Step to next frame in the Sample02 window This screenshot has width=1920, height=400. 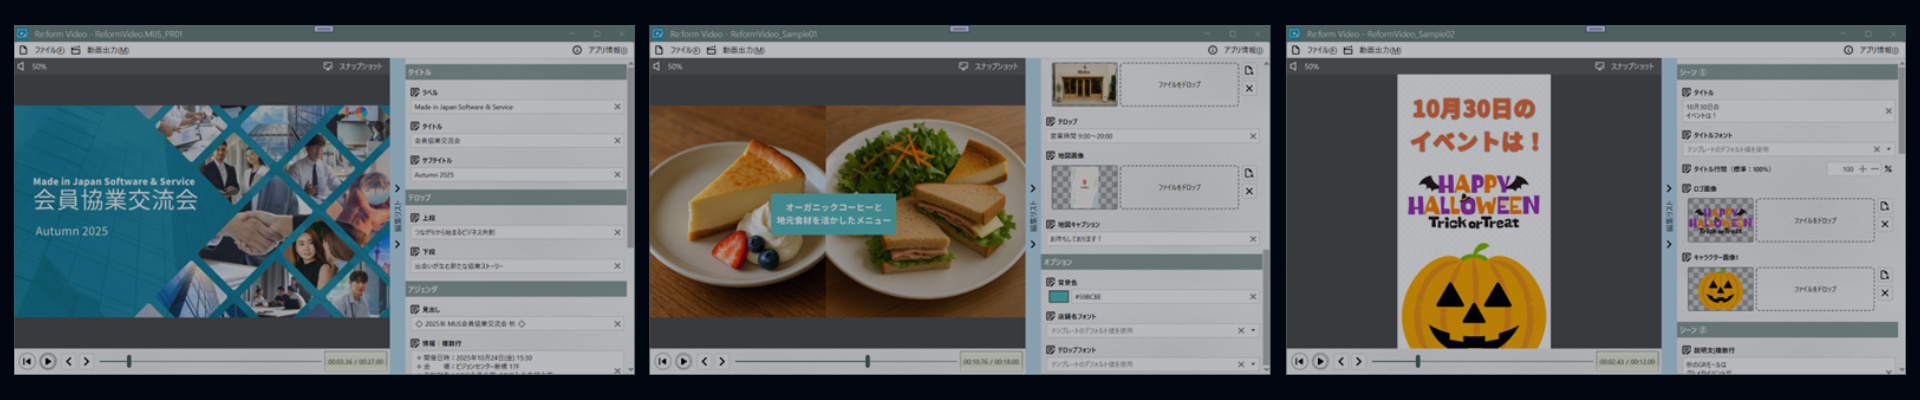pyautogui.click(x=1358, y=361)
